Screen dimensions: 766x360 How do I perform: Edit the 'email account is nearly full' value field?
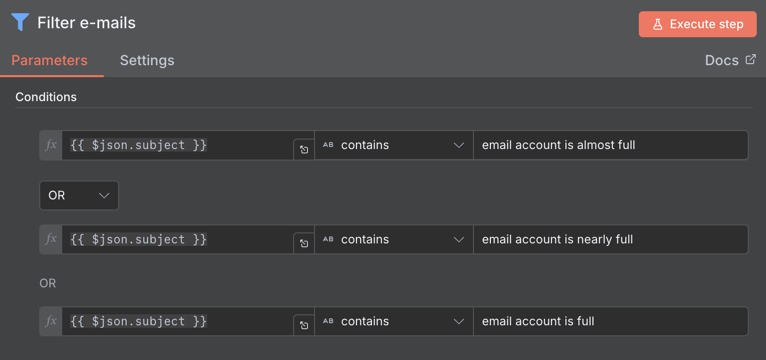tap(611, 239)
